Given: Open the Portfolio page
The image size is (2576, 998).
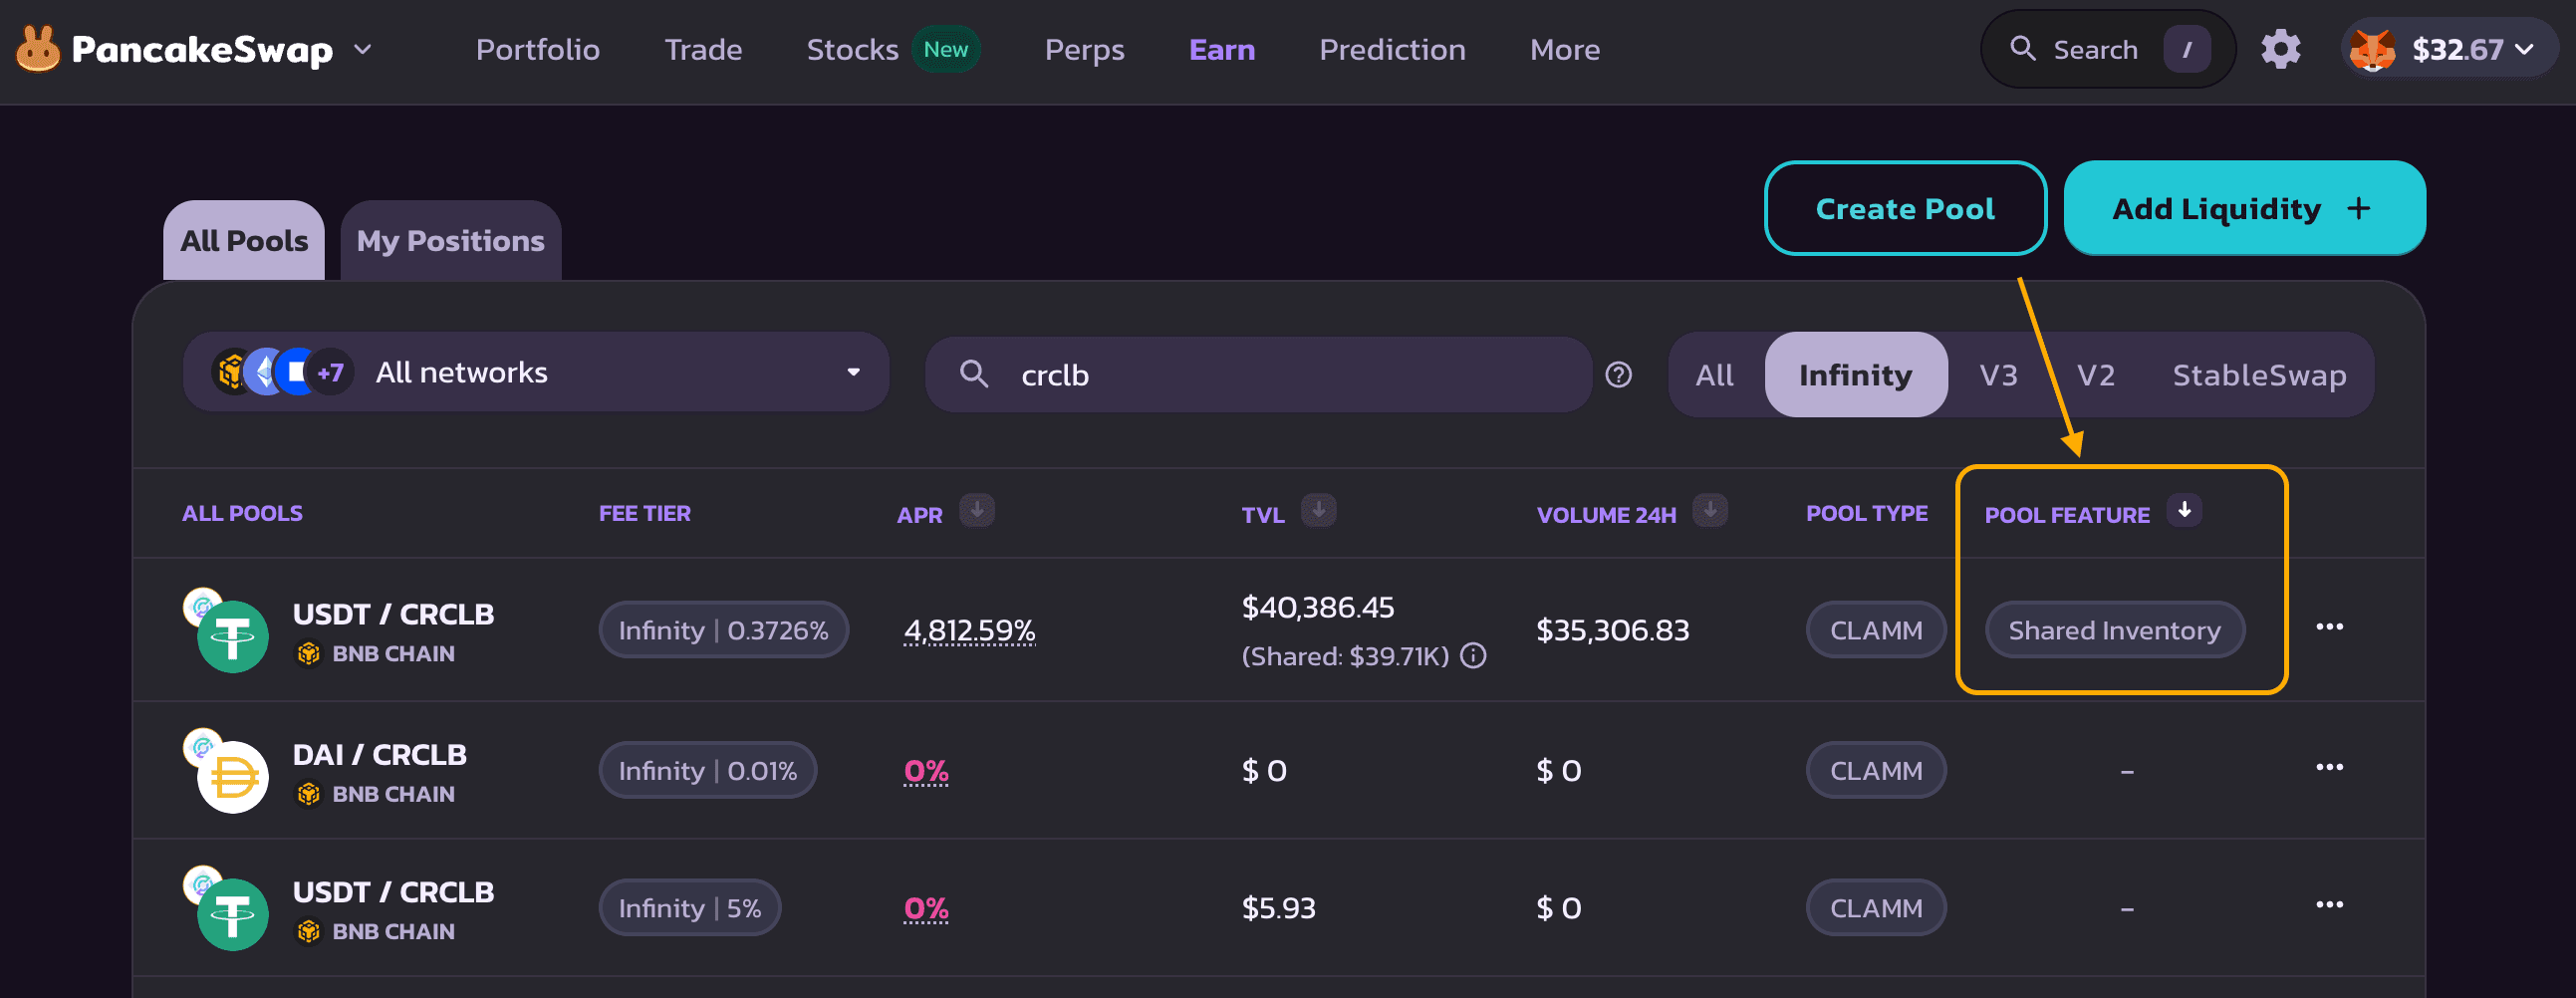Looking at the screenshot, I should (538, 49).
